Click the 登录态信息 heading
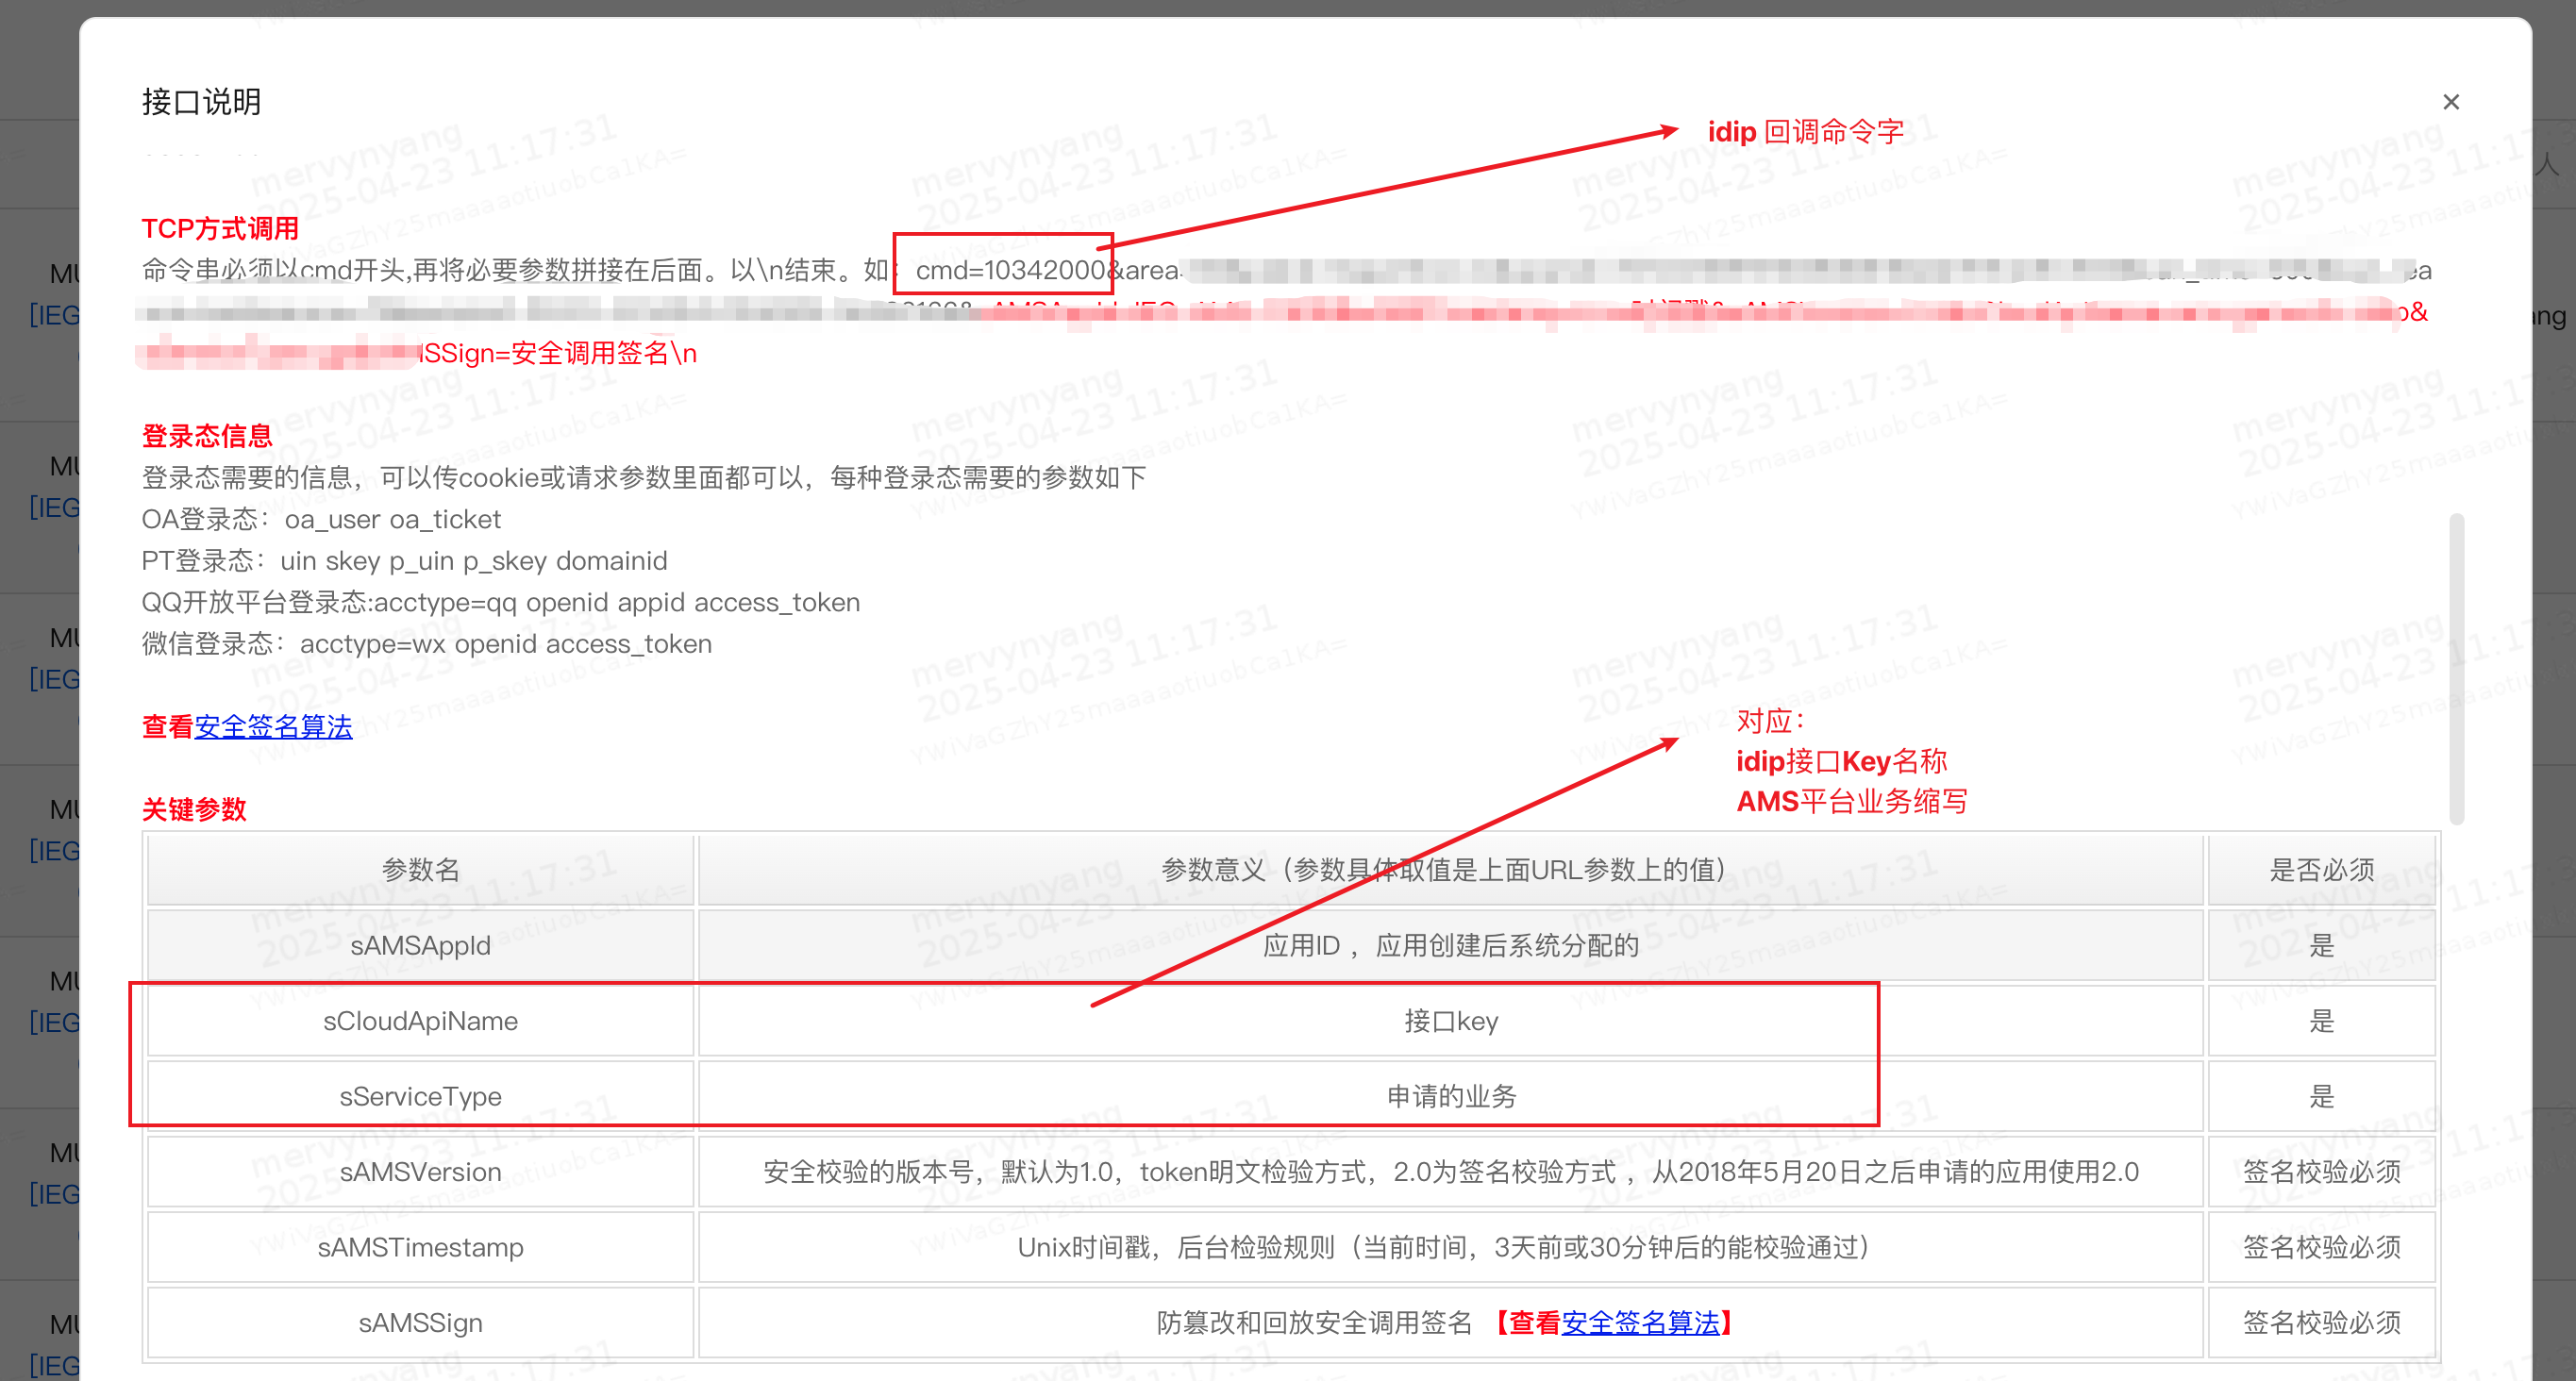 pos(207,436)
